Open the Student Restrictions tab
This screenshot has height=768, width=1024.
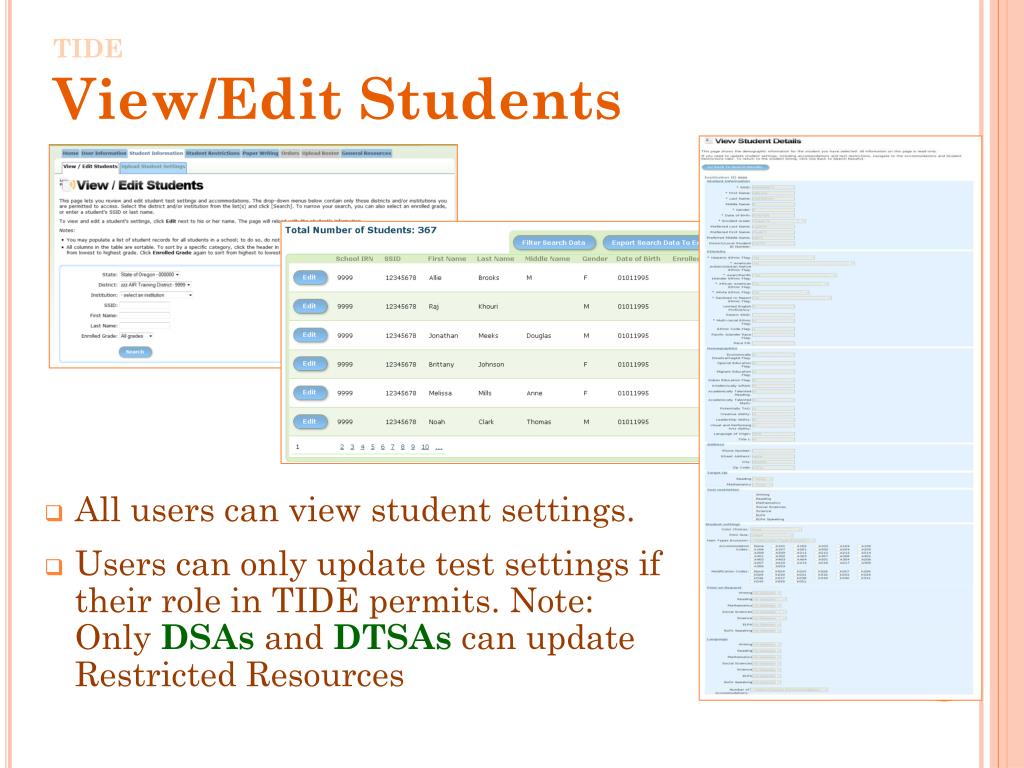tap(213, 153)
